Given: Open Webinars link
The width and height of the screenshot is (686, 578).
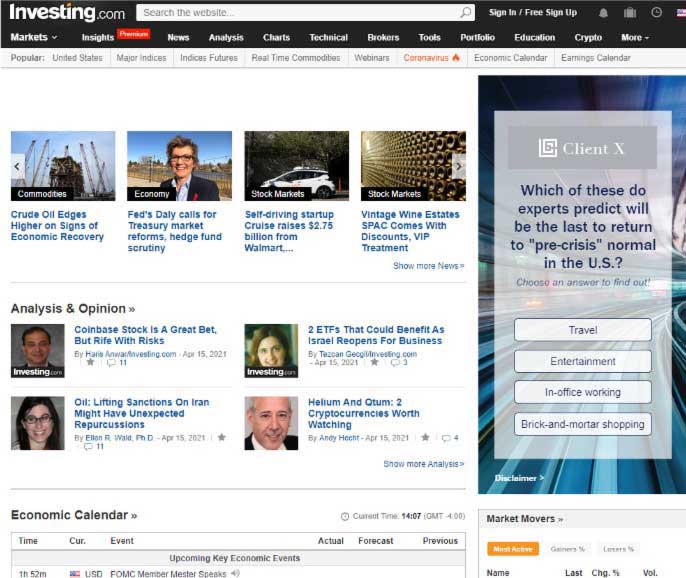Looking at the screenshot, I should [x=371, y=58].
